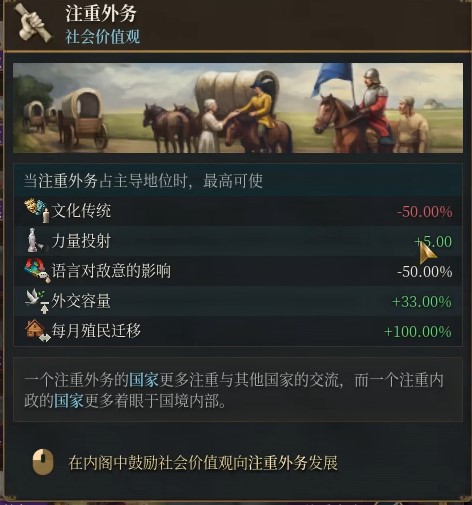Click the 文化传统 theater masks icon
This screenshot has width=472, height=505.
37,211
